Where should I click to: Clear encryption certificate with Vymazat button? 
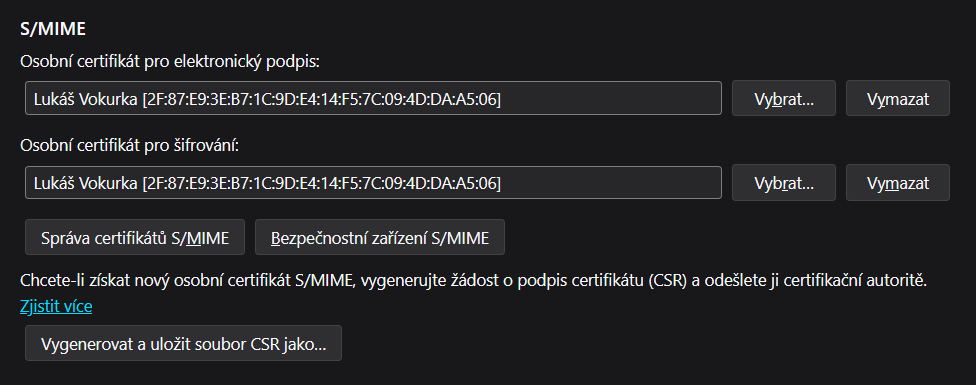898,183
